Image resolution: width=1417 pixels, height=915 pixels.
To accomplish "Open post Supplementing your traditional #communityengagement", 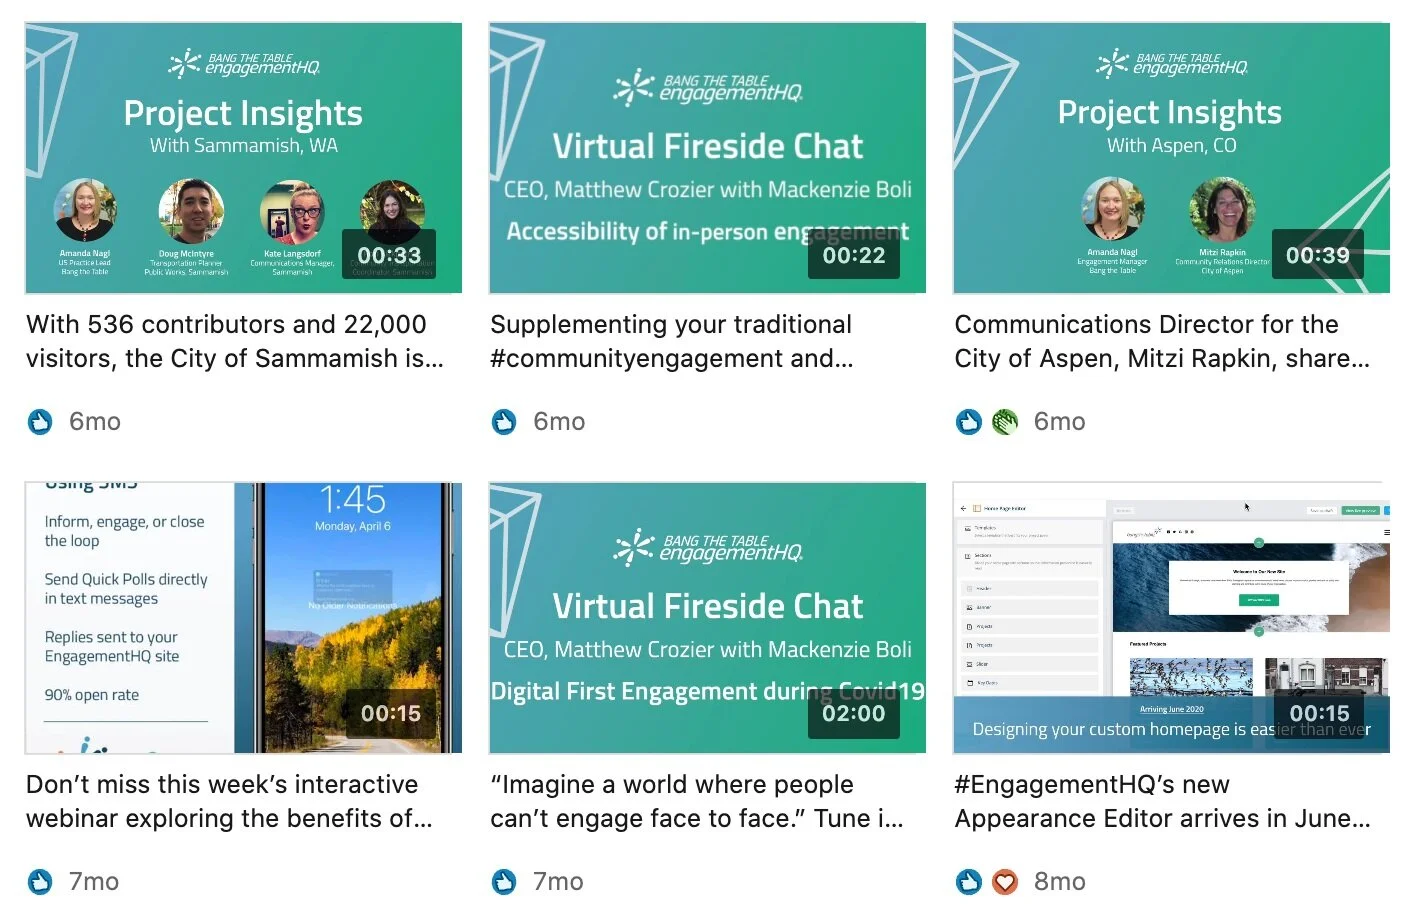I will [672, 341].
